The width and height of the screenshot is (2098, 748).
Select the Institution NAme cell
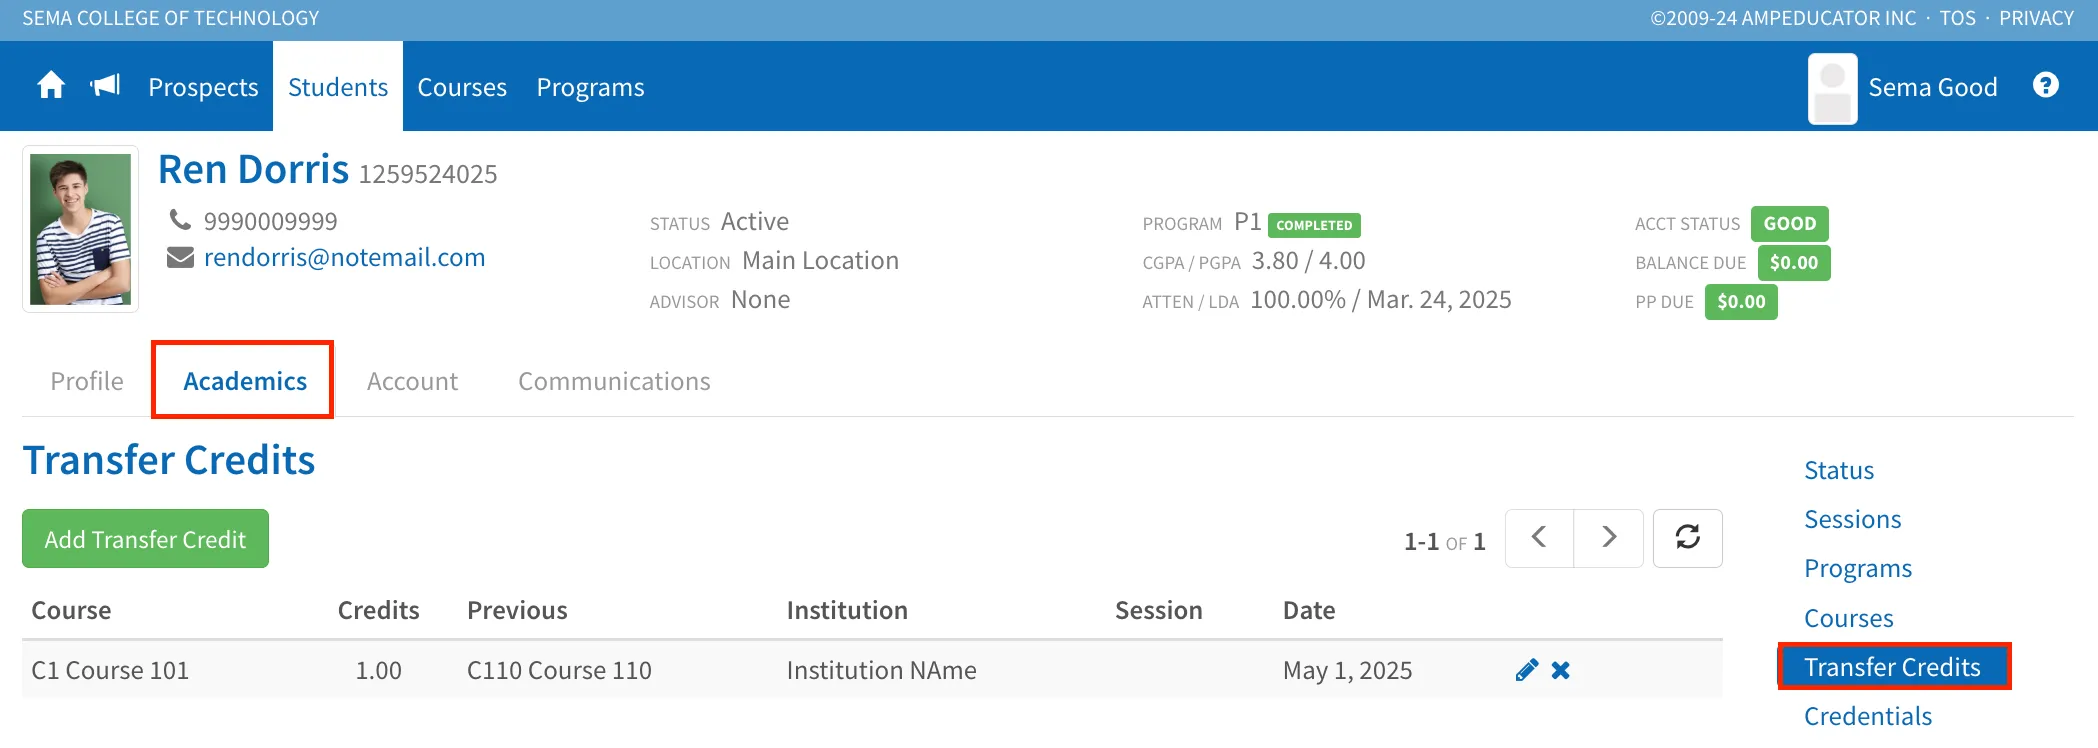coord(881,670)
